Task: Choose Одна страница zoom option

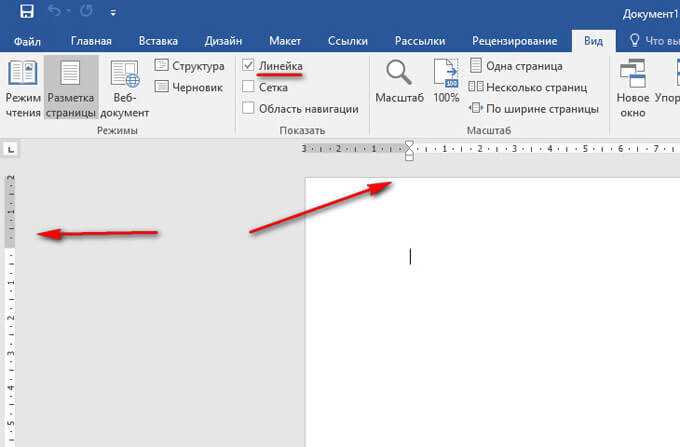Action: 516,66
